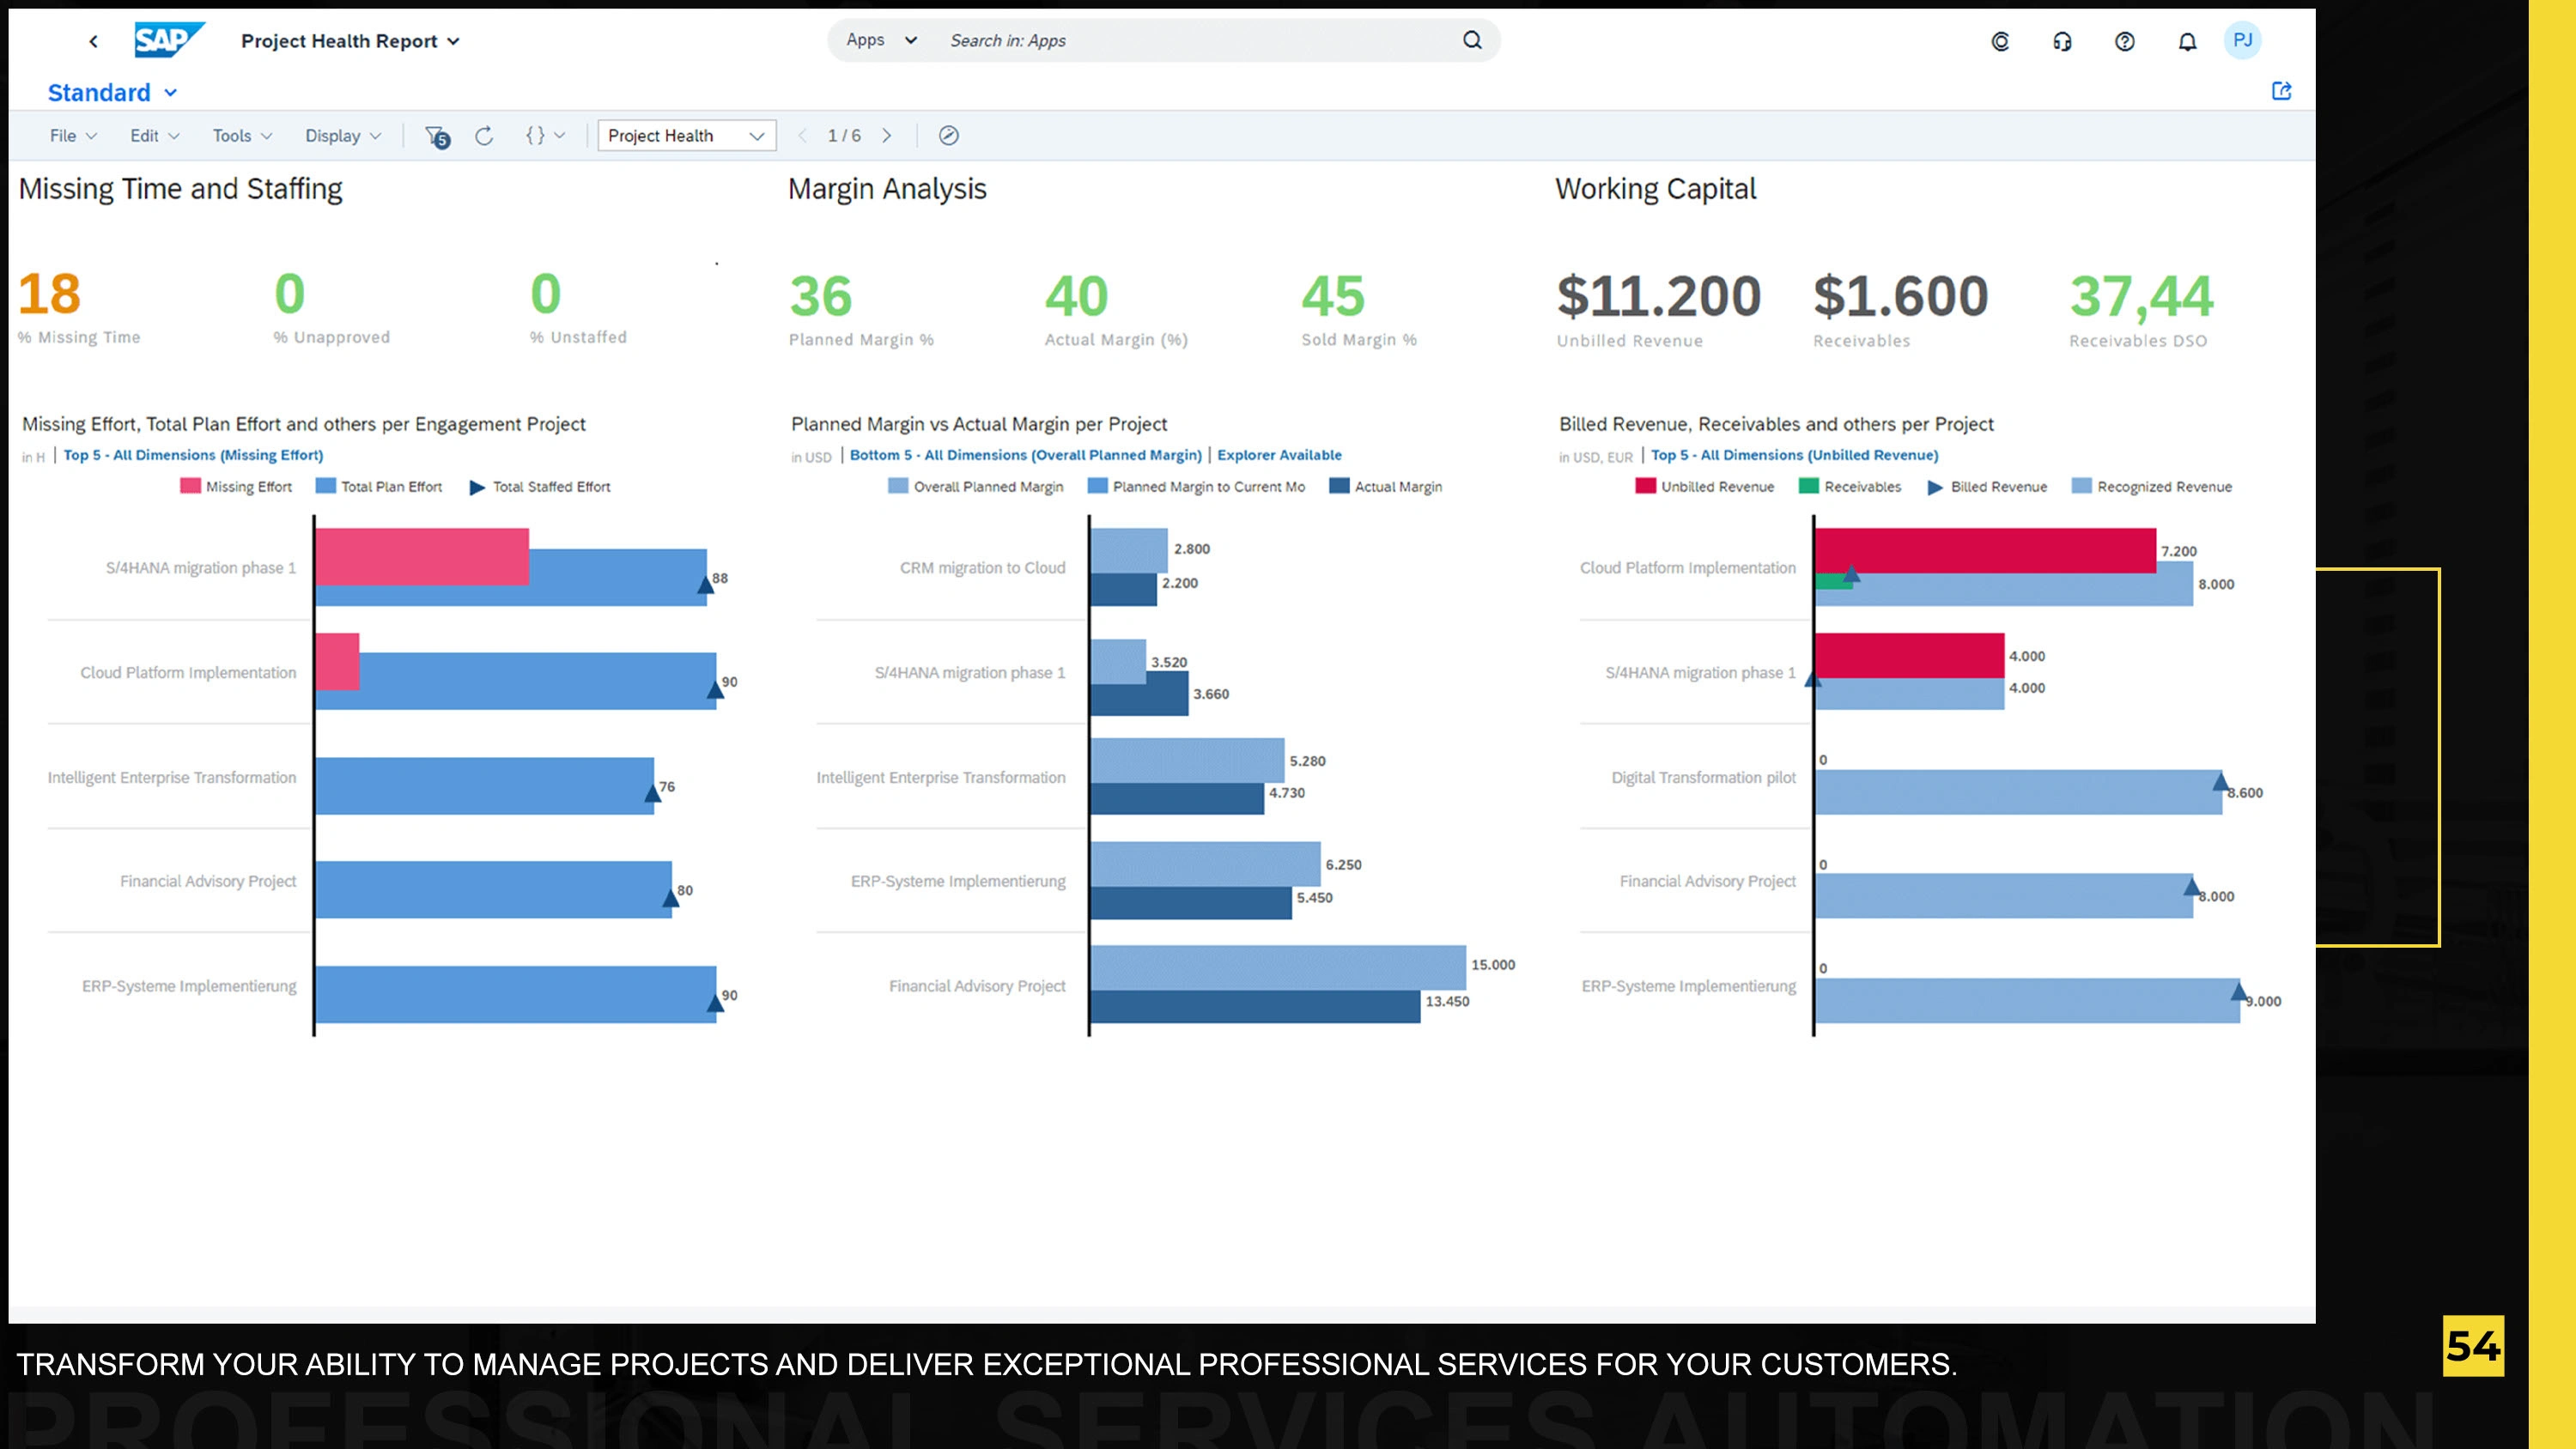This screenshot has width=2576, height=1449.
Task: Click the refresh icon in toolbar
Action: 484,136
